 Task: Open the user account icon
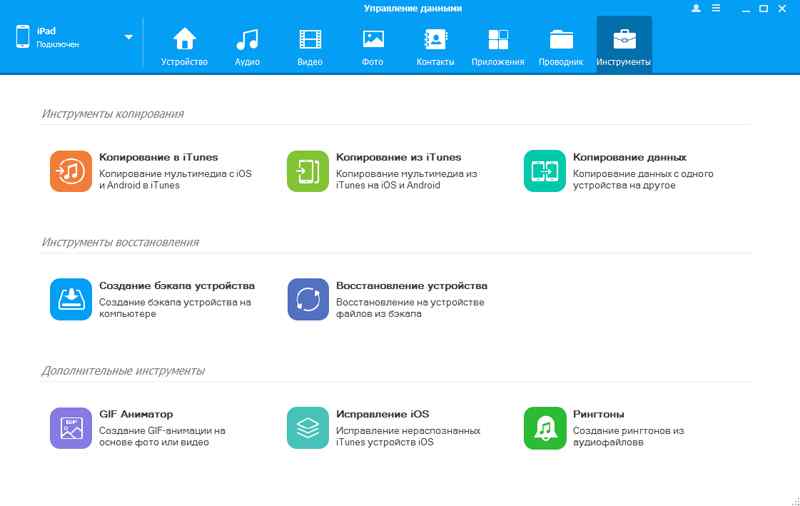point(695,8)
